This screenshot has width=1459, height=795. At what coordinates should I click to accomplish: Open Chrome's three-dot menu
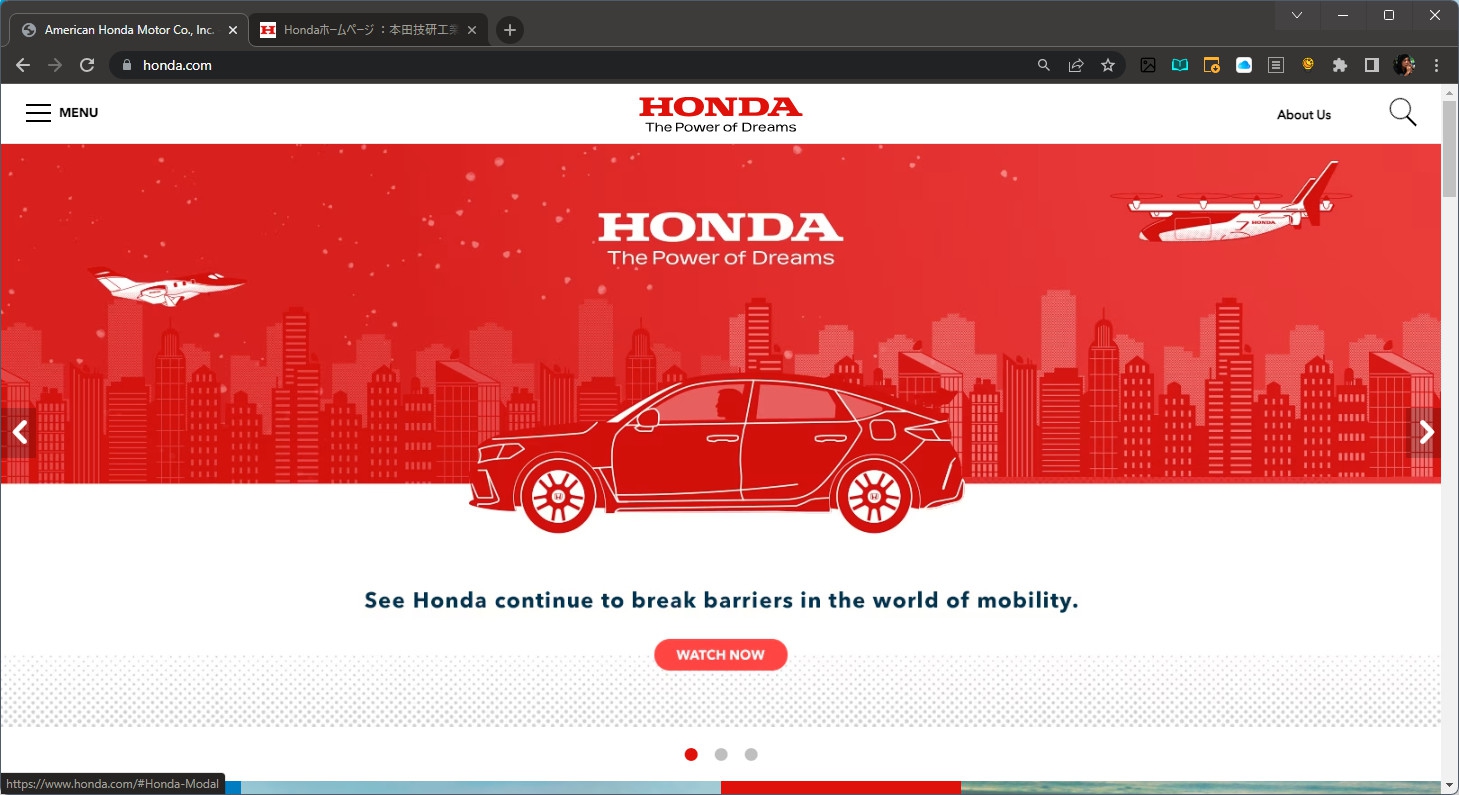1437,65
